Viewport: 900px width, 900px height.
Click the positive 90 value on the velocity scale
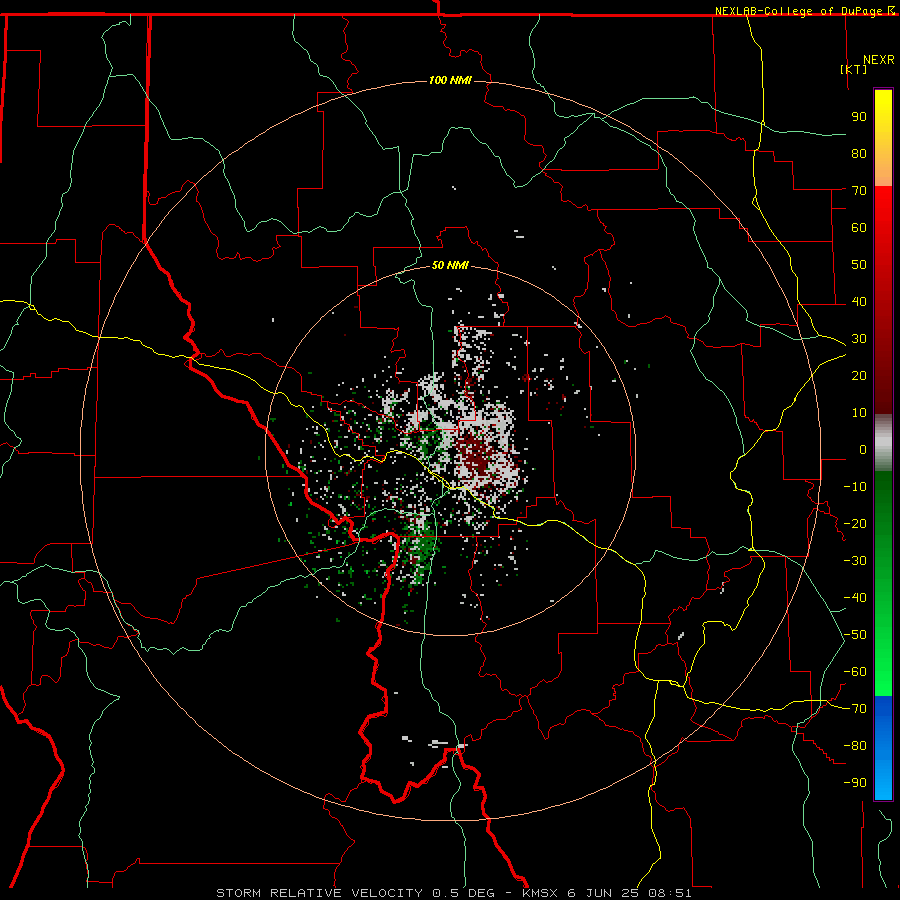pos(859,117)
